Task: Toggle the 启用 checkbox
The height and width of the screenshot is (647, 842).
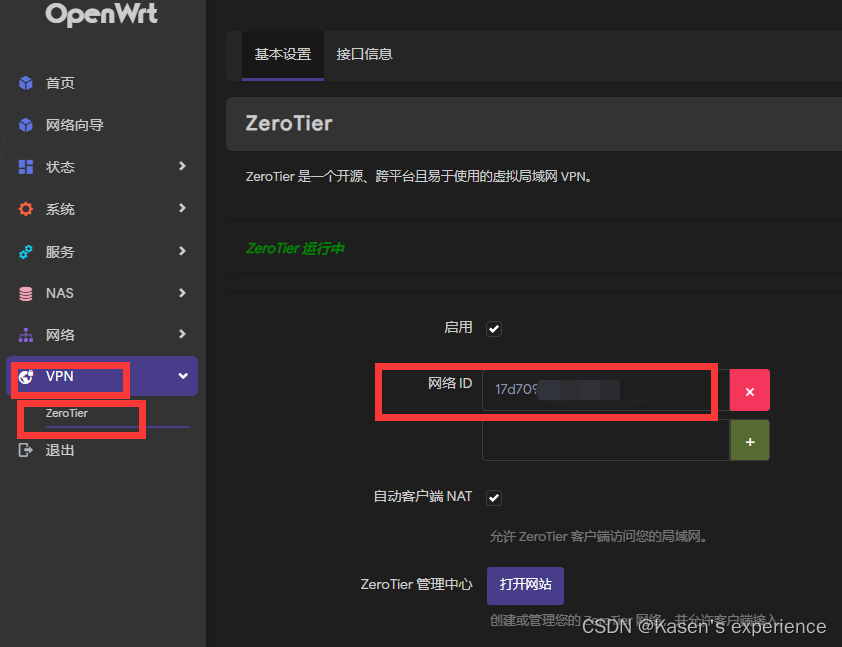Action: click(494, 329)
